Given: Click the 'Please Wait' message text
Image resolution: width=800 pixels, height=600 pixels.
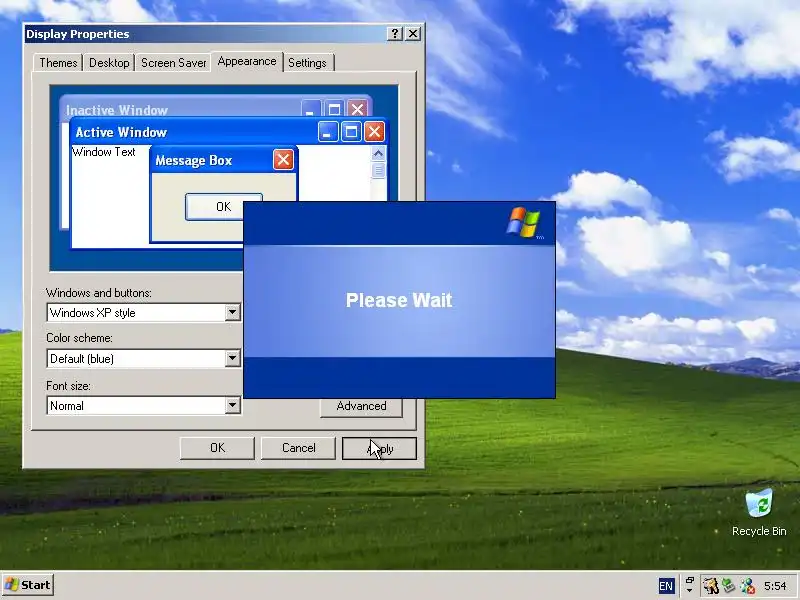Looking at the screenshot, I should click(399, 300).
